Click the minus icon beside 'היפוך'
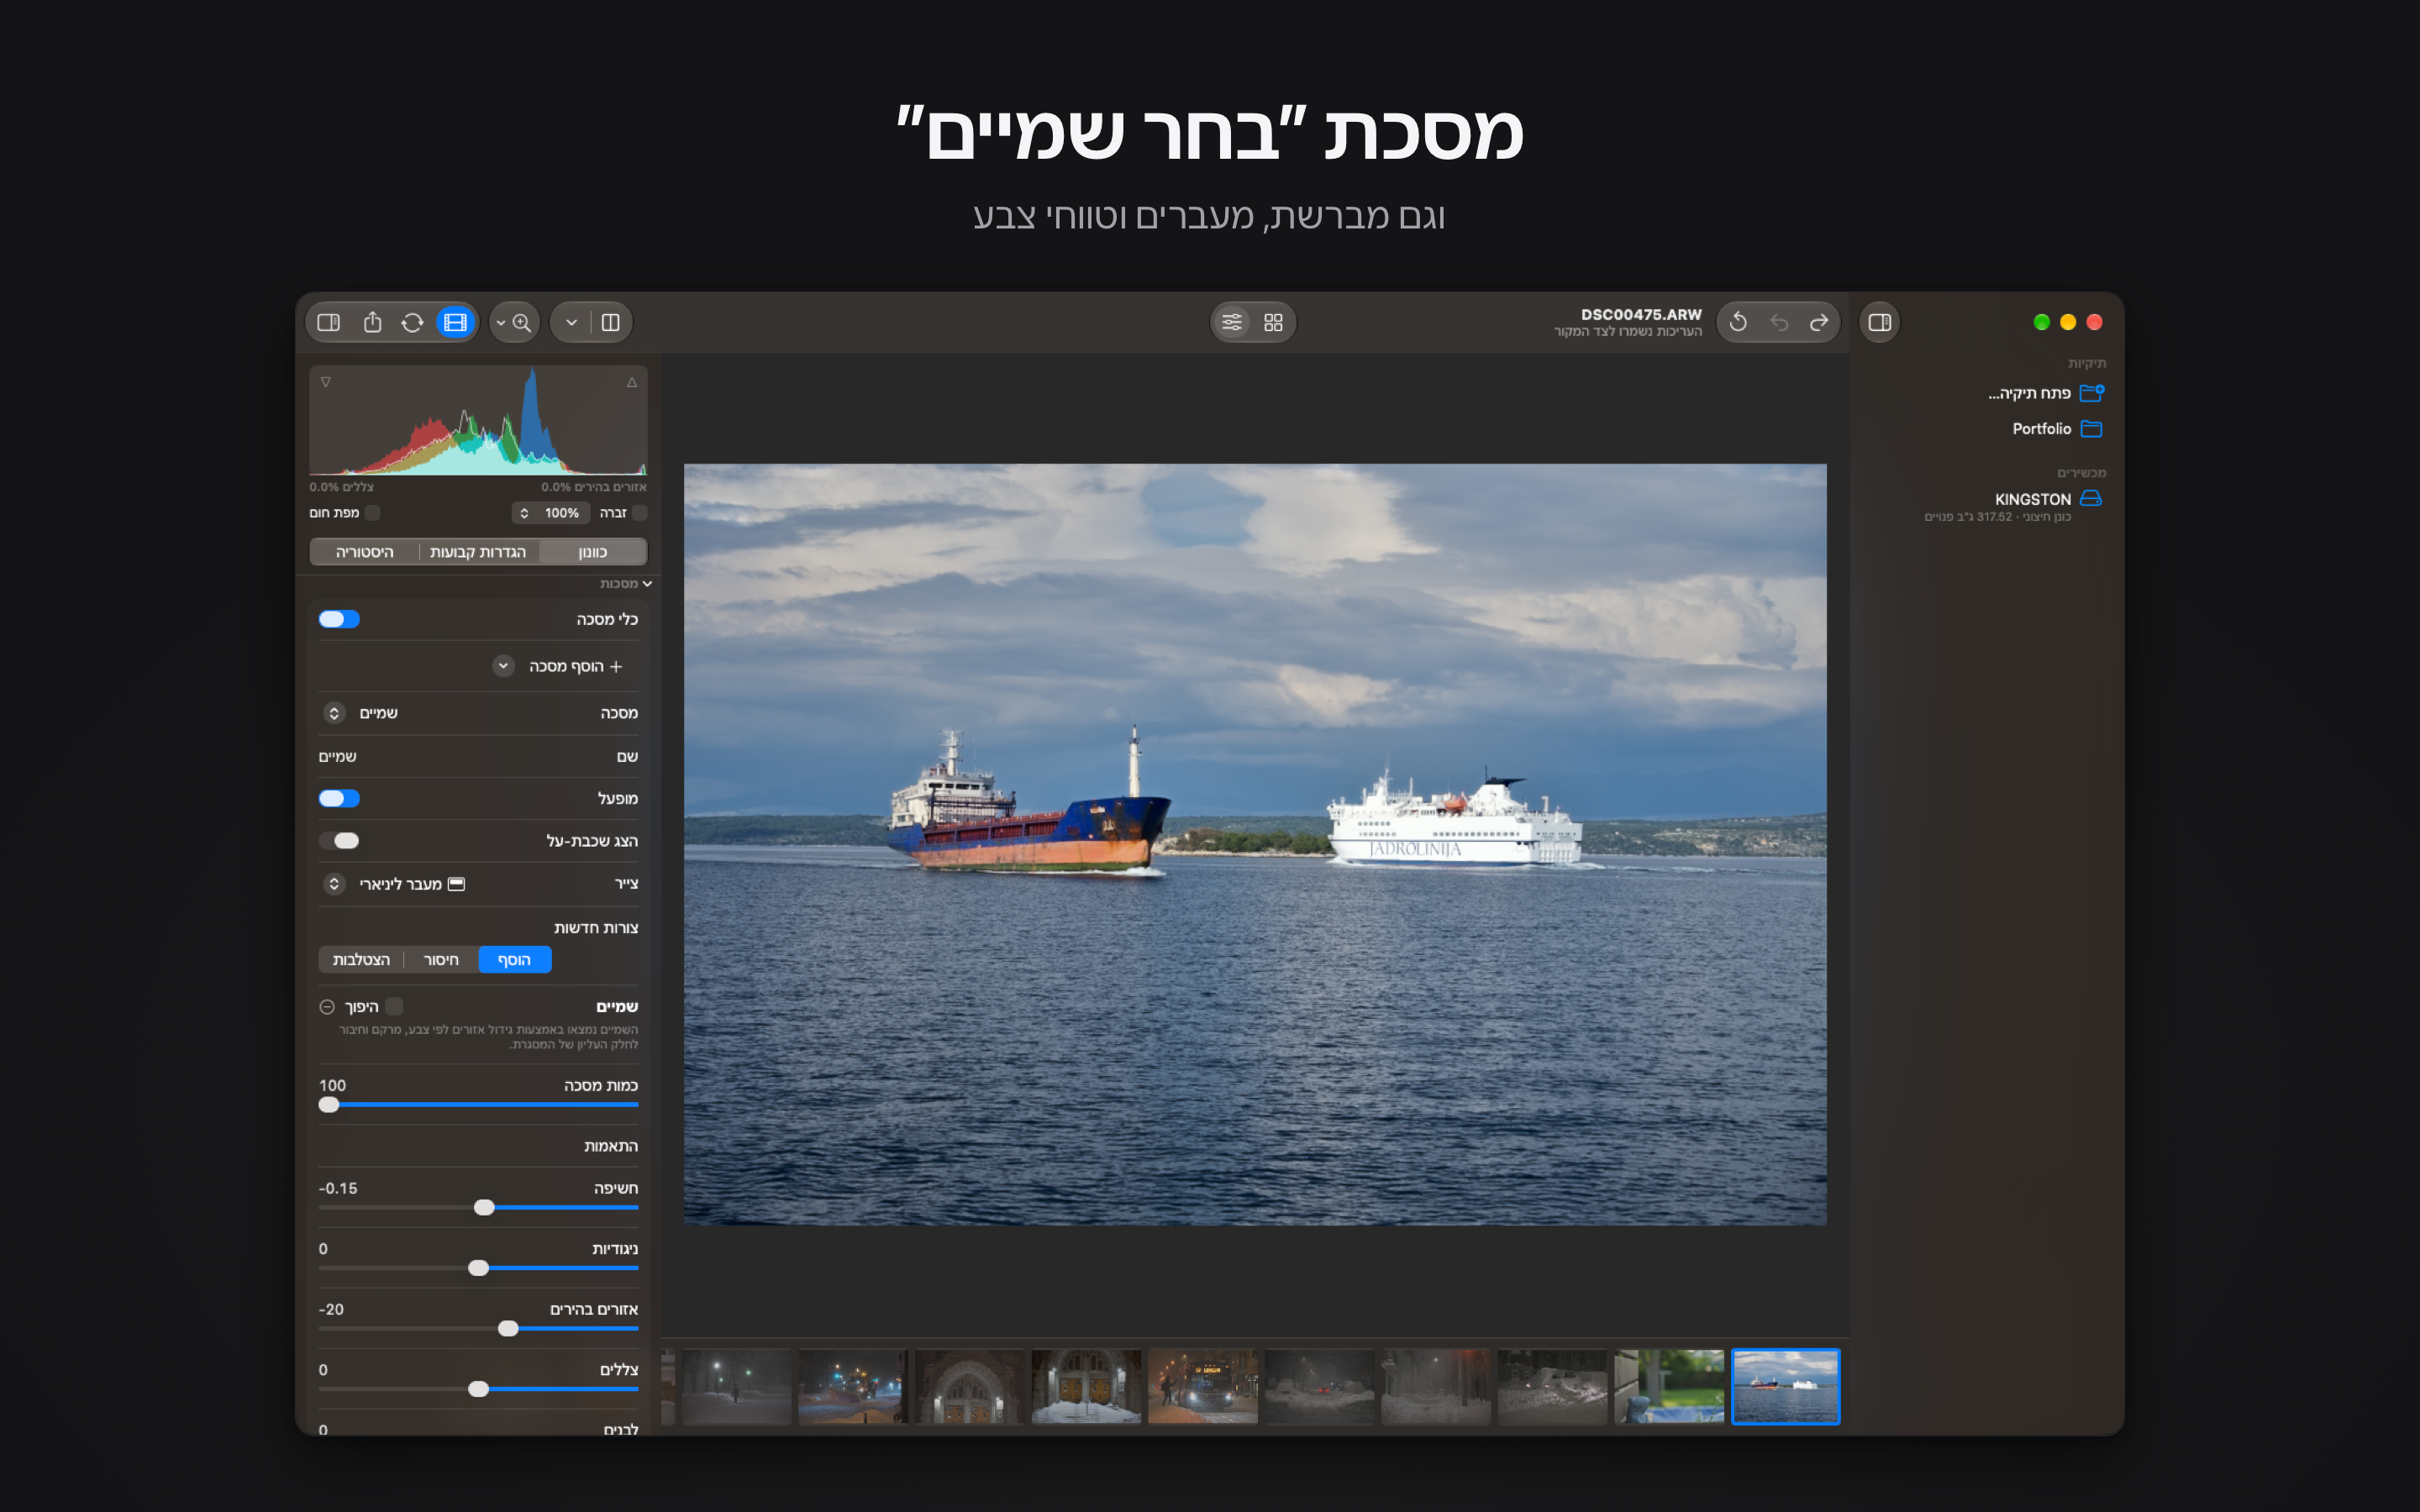Image resolution: width=2420 pixels, height=1512 pixels. [327, 1007]
